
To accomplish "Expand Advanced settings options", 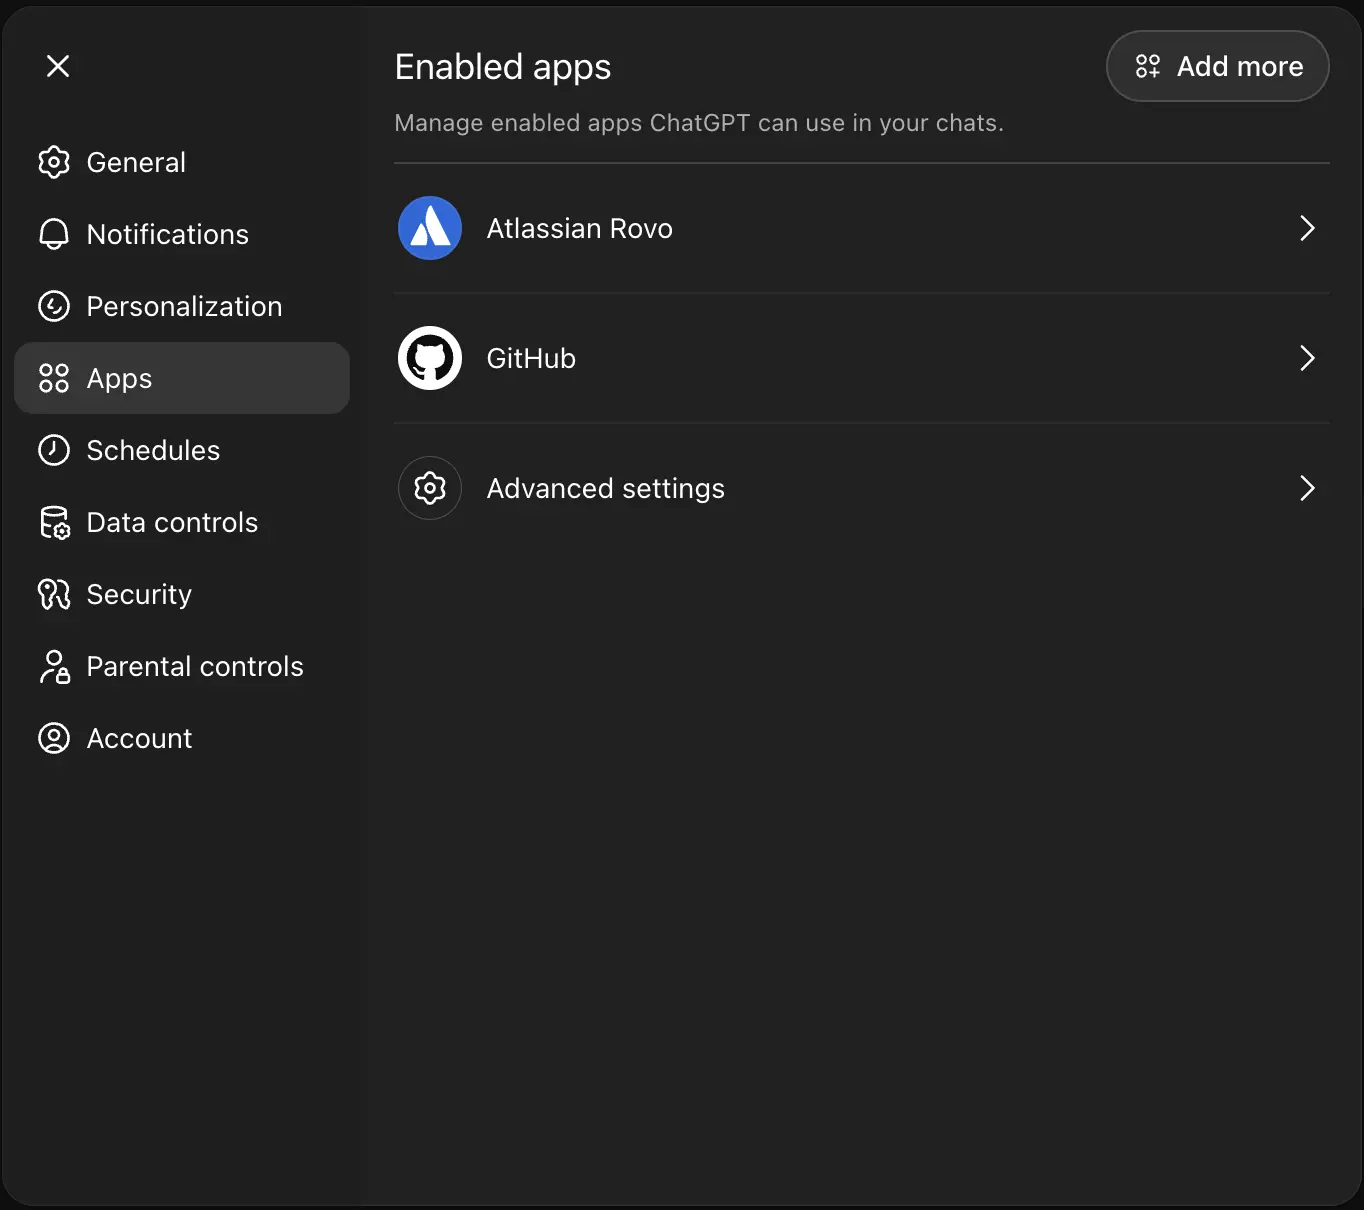I will 1306,488.
